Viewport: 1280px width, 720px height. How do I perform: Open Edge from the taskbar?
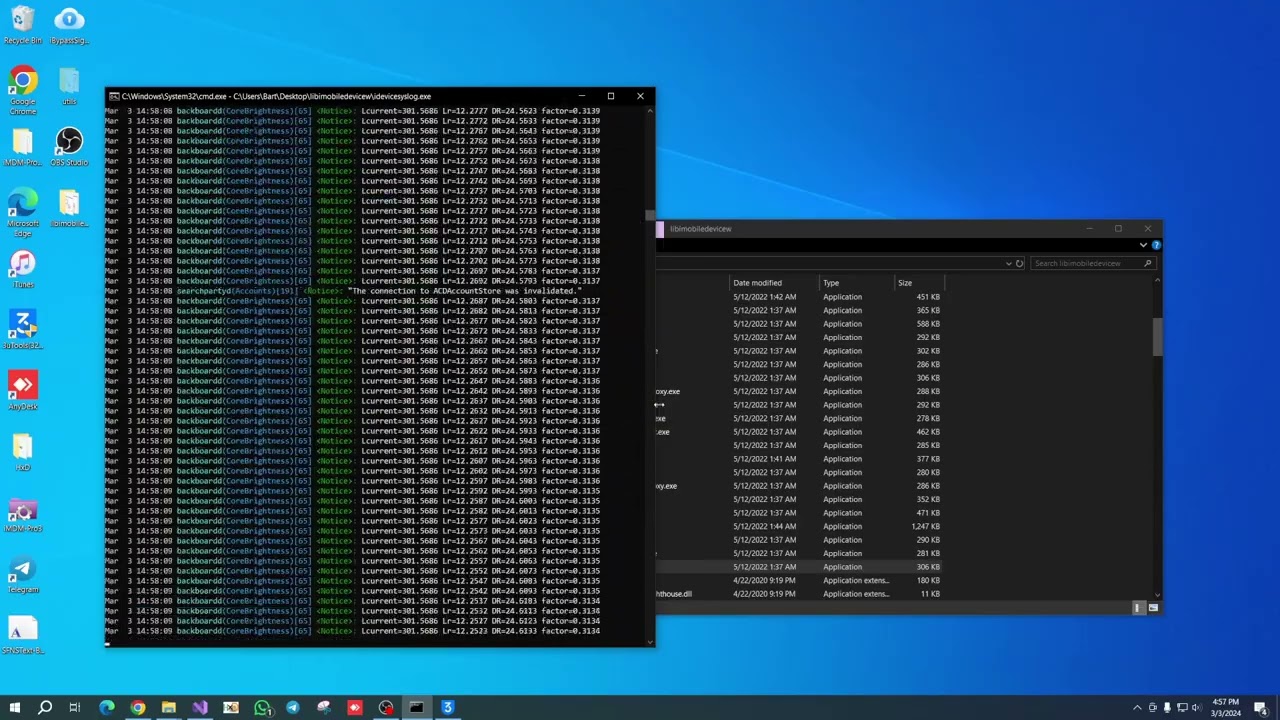tap(107, 708)
